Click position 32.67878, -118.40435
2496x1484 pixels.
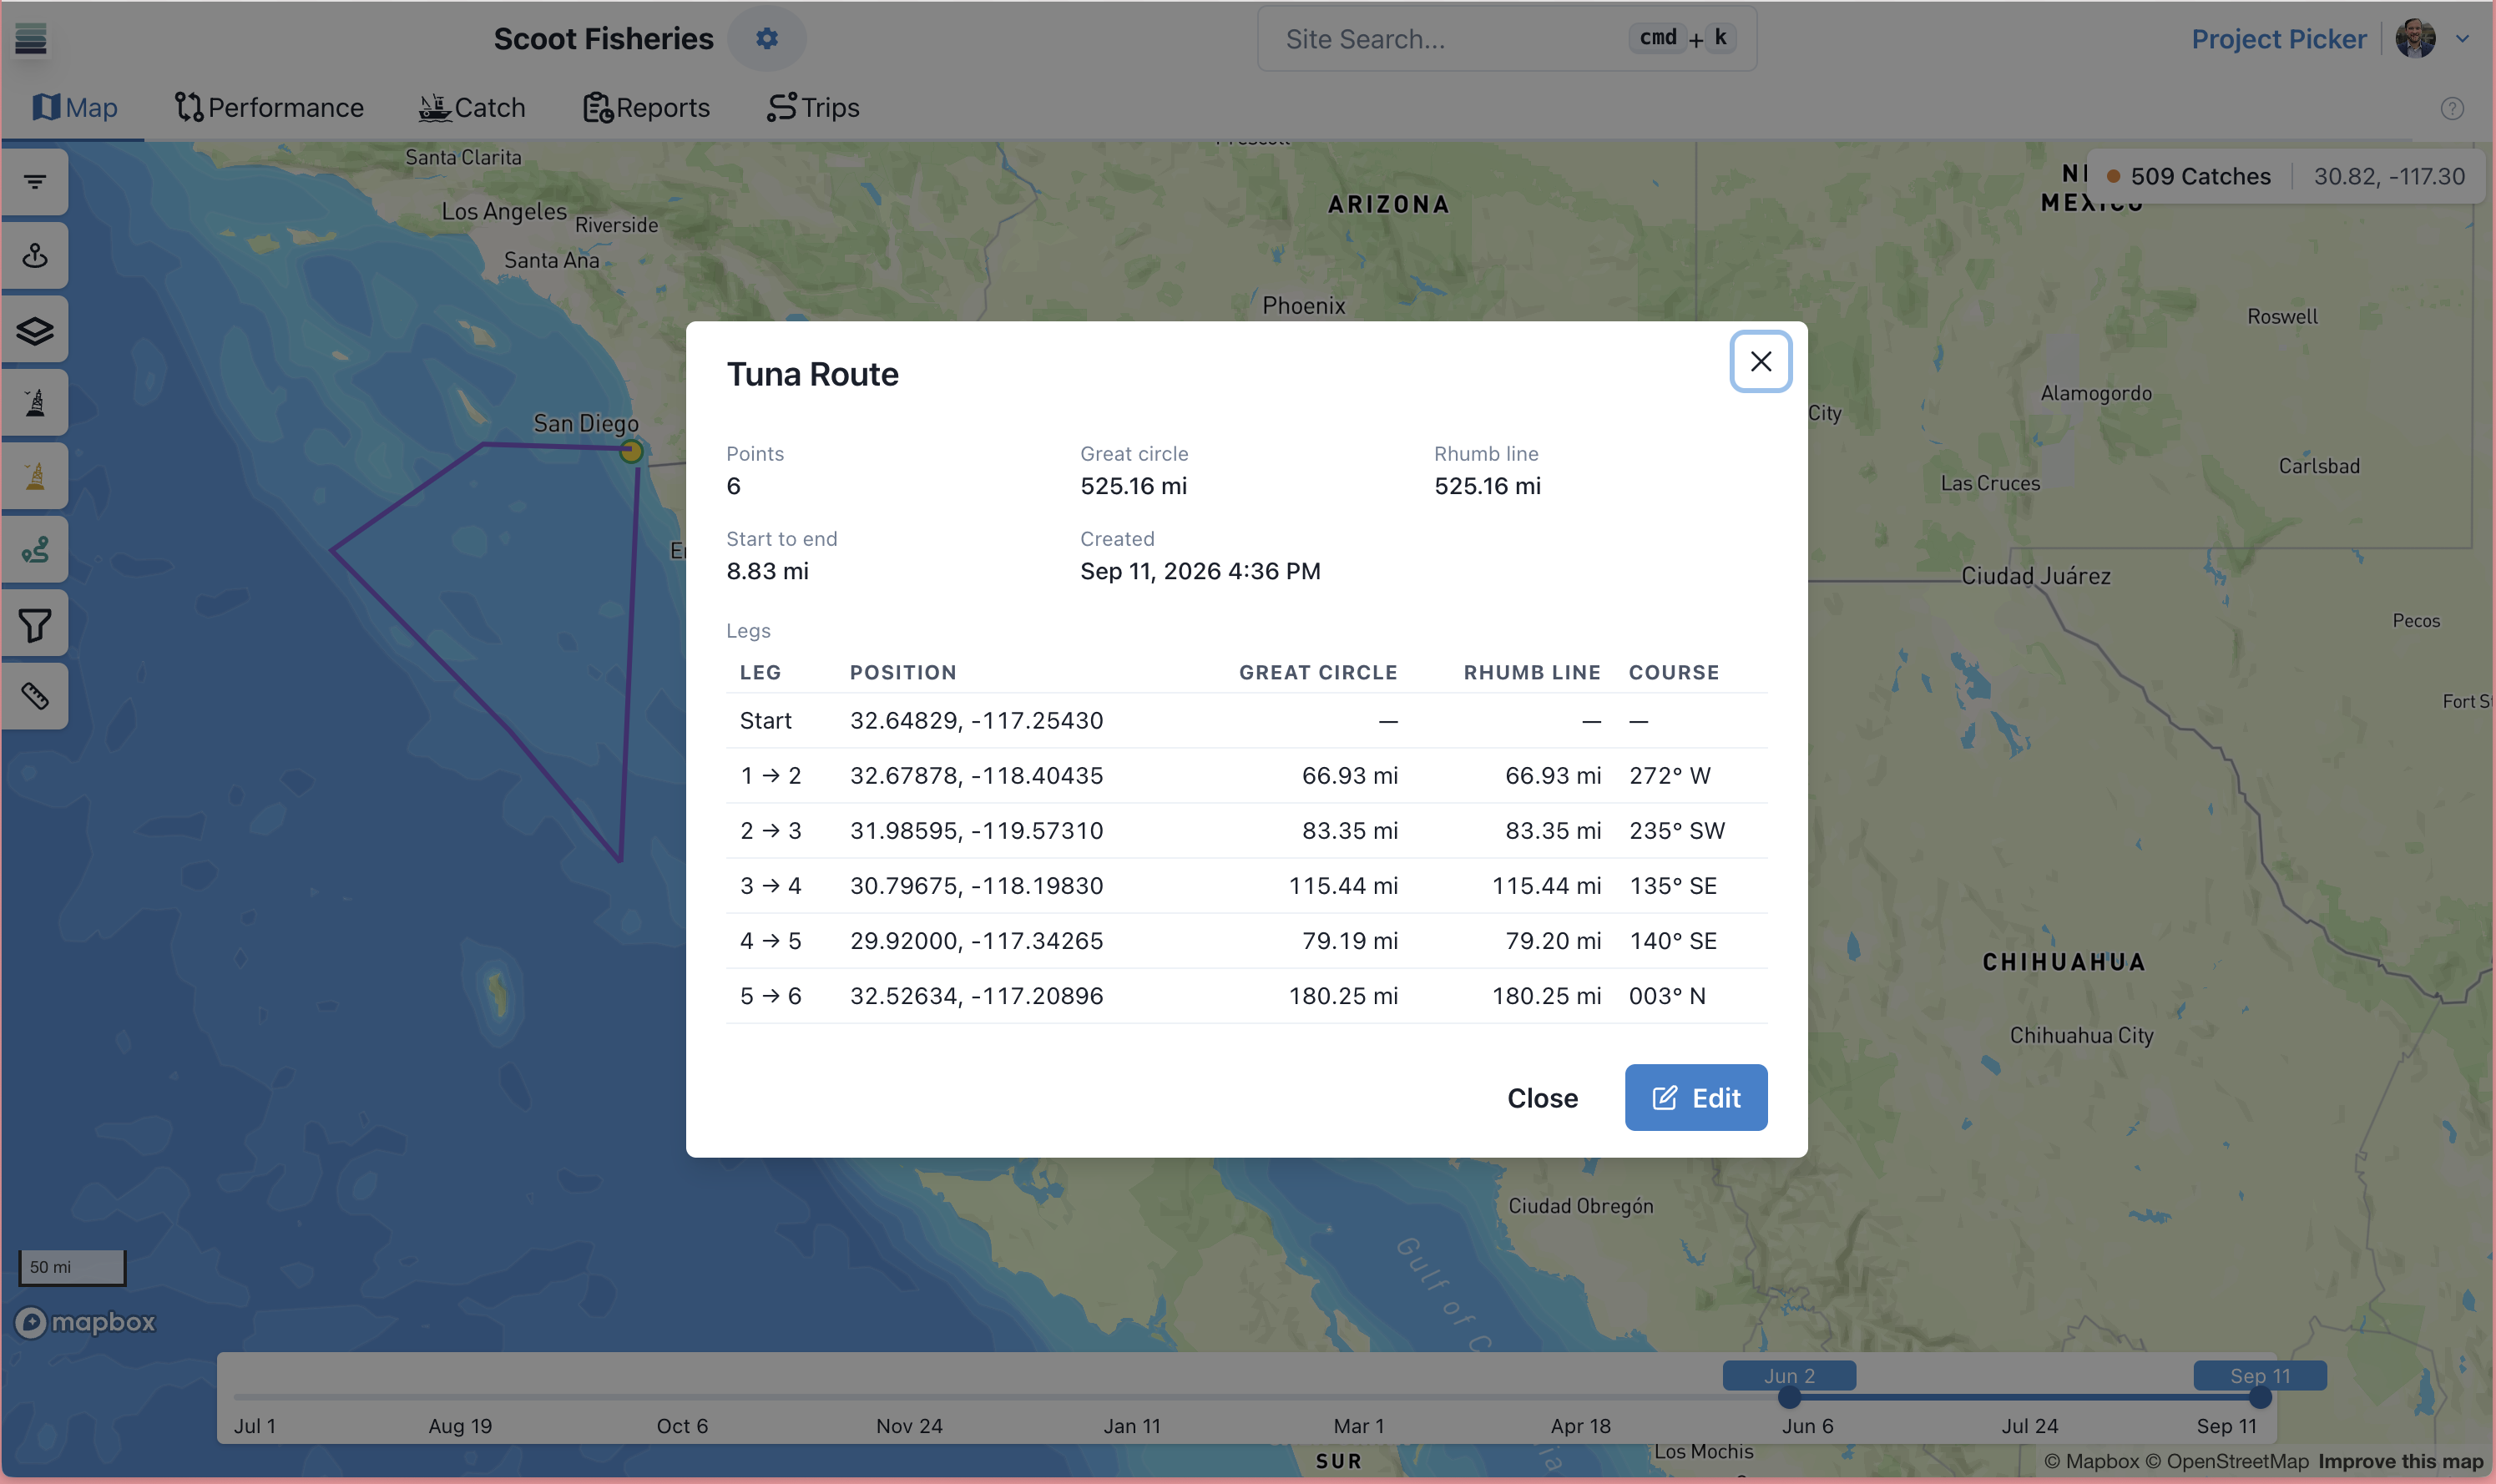976,776
